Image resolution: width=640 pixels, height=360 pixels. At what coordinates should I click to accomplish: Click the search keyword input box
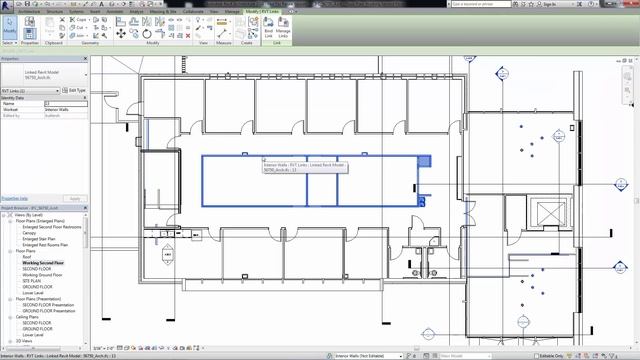pyautogui.click(x=481, y=4)
